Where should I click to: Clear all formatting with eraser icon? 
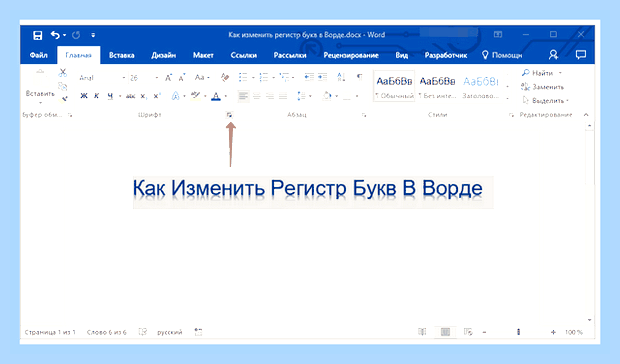point(225,77)
